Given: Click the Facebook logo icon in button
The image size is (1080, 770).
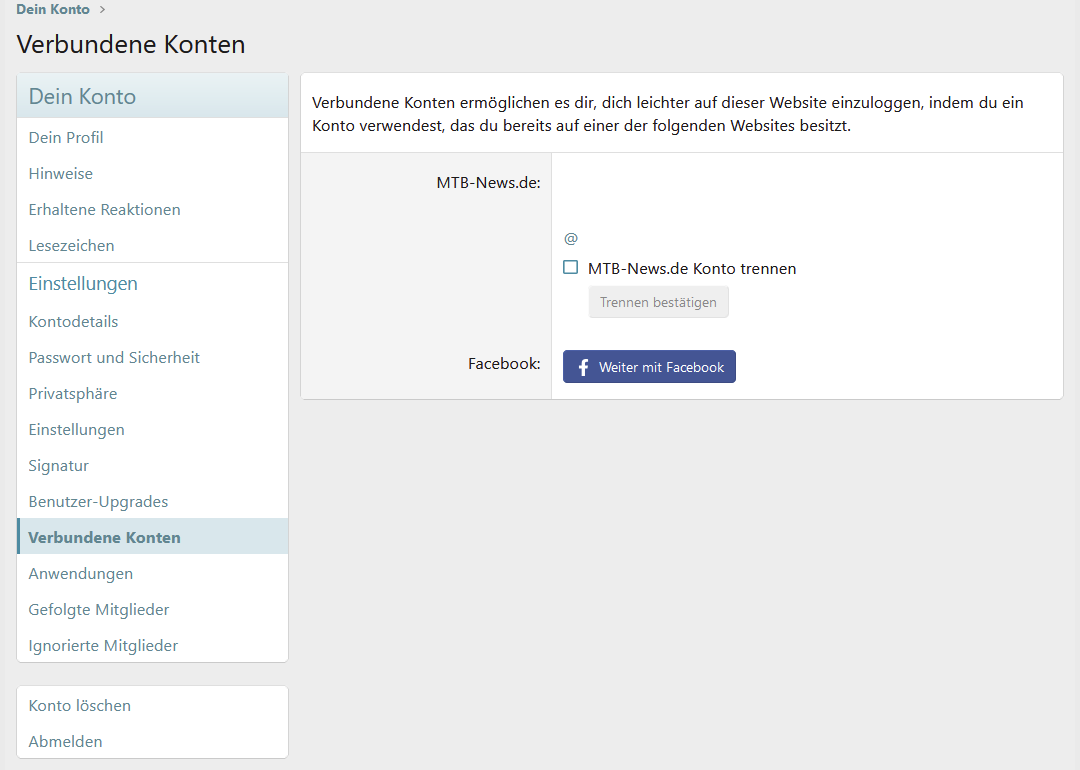Looking at the screenshot, I should coord(583,367).
